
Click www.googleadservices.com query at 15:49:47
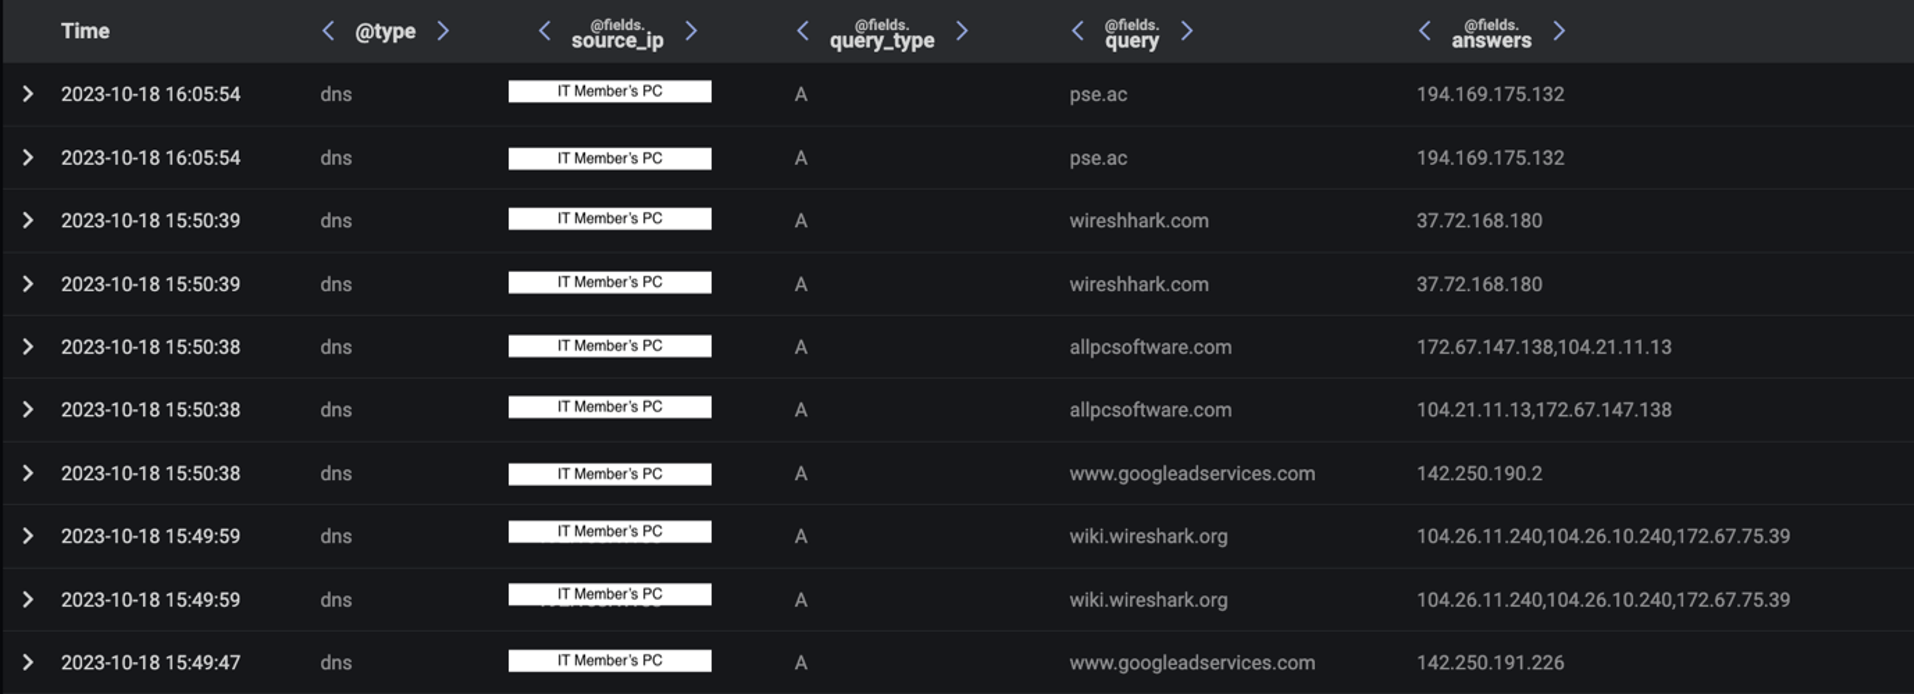[x=1192, y=662]
